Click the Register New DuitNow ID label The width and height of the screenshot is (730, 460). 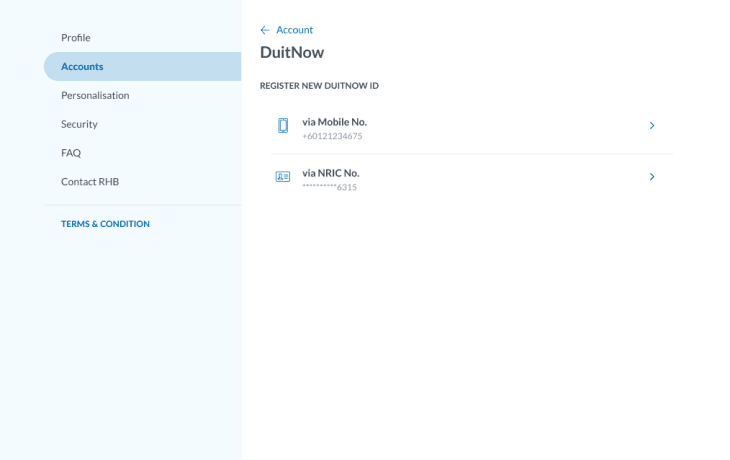pos(319,86)
